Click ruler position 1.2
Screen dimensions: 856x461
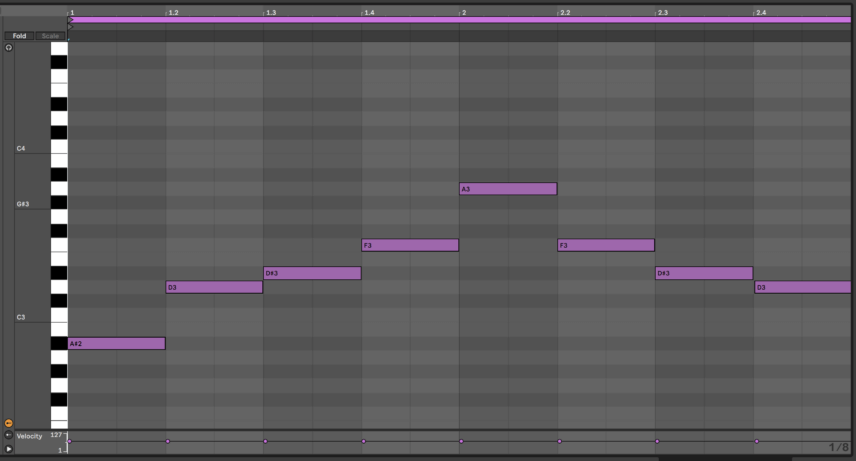(x=173, y=13)
